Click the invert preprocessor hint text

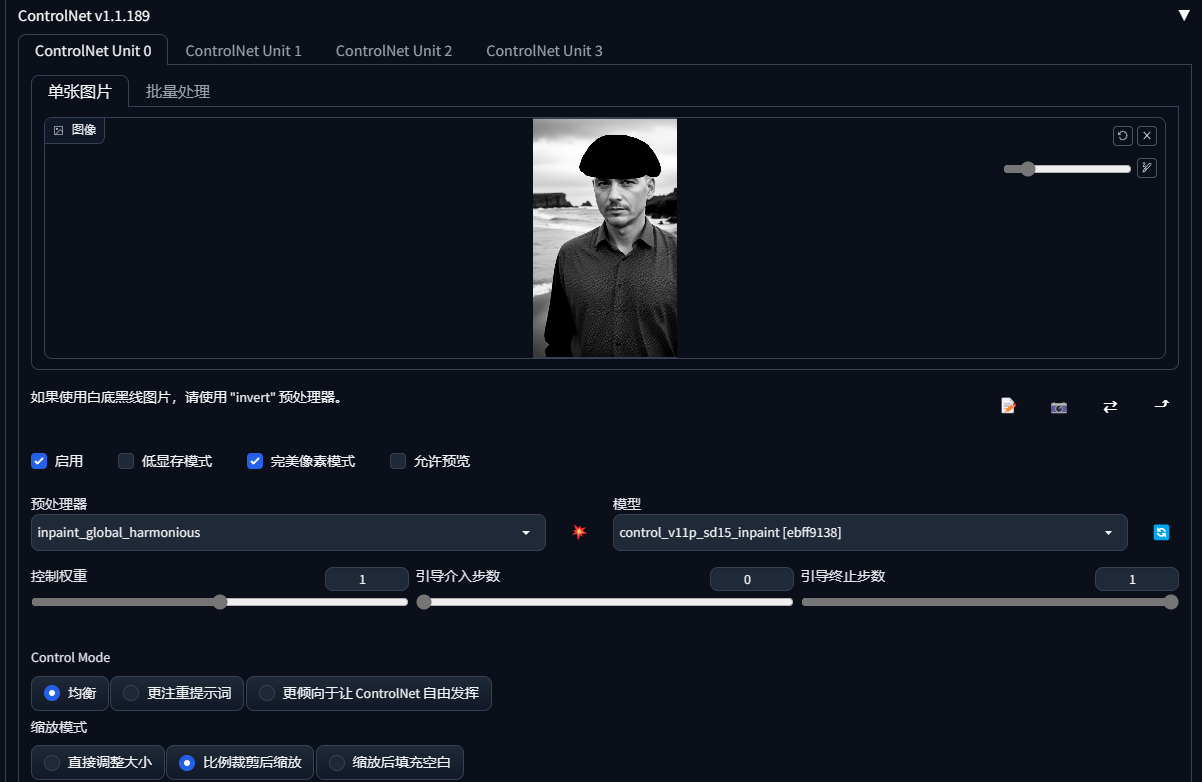click(x=189, y=397)
